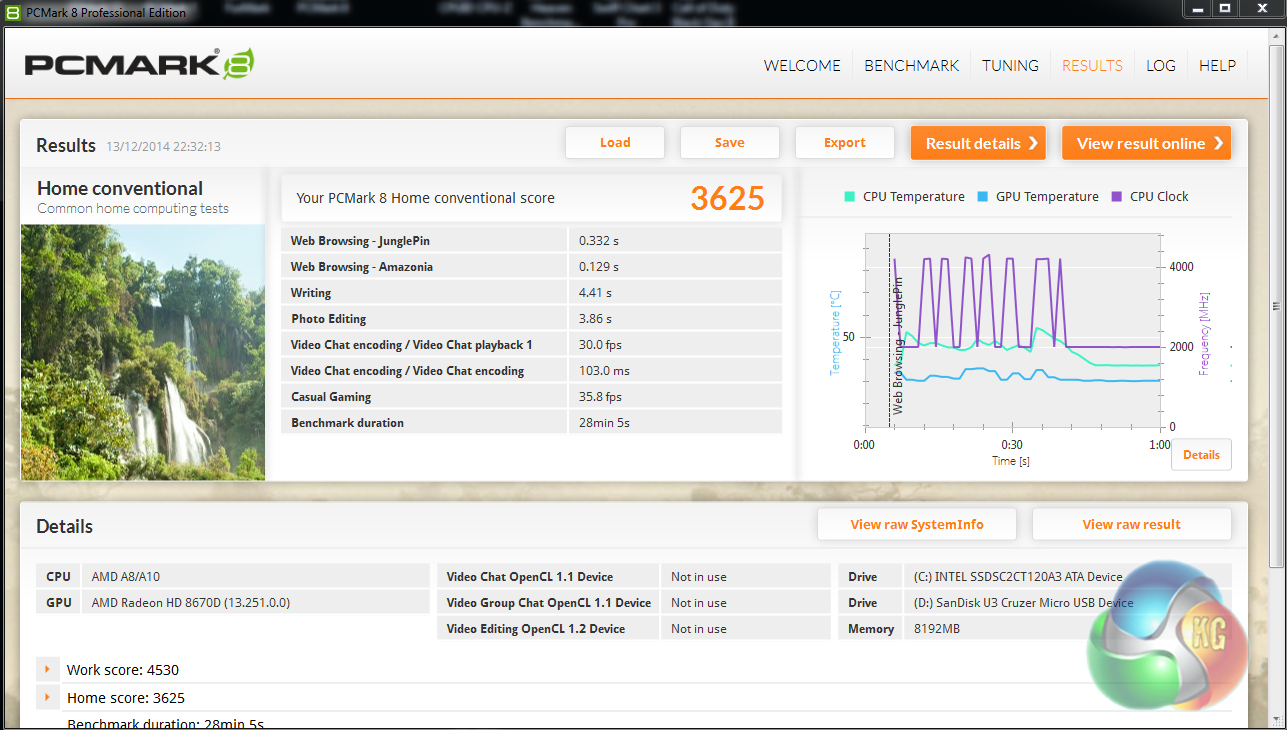Click the vertical scrollbar thumb

1277,305
